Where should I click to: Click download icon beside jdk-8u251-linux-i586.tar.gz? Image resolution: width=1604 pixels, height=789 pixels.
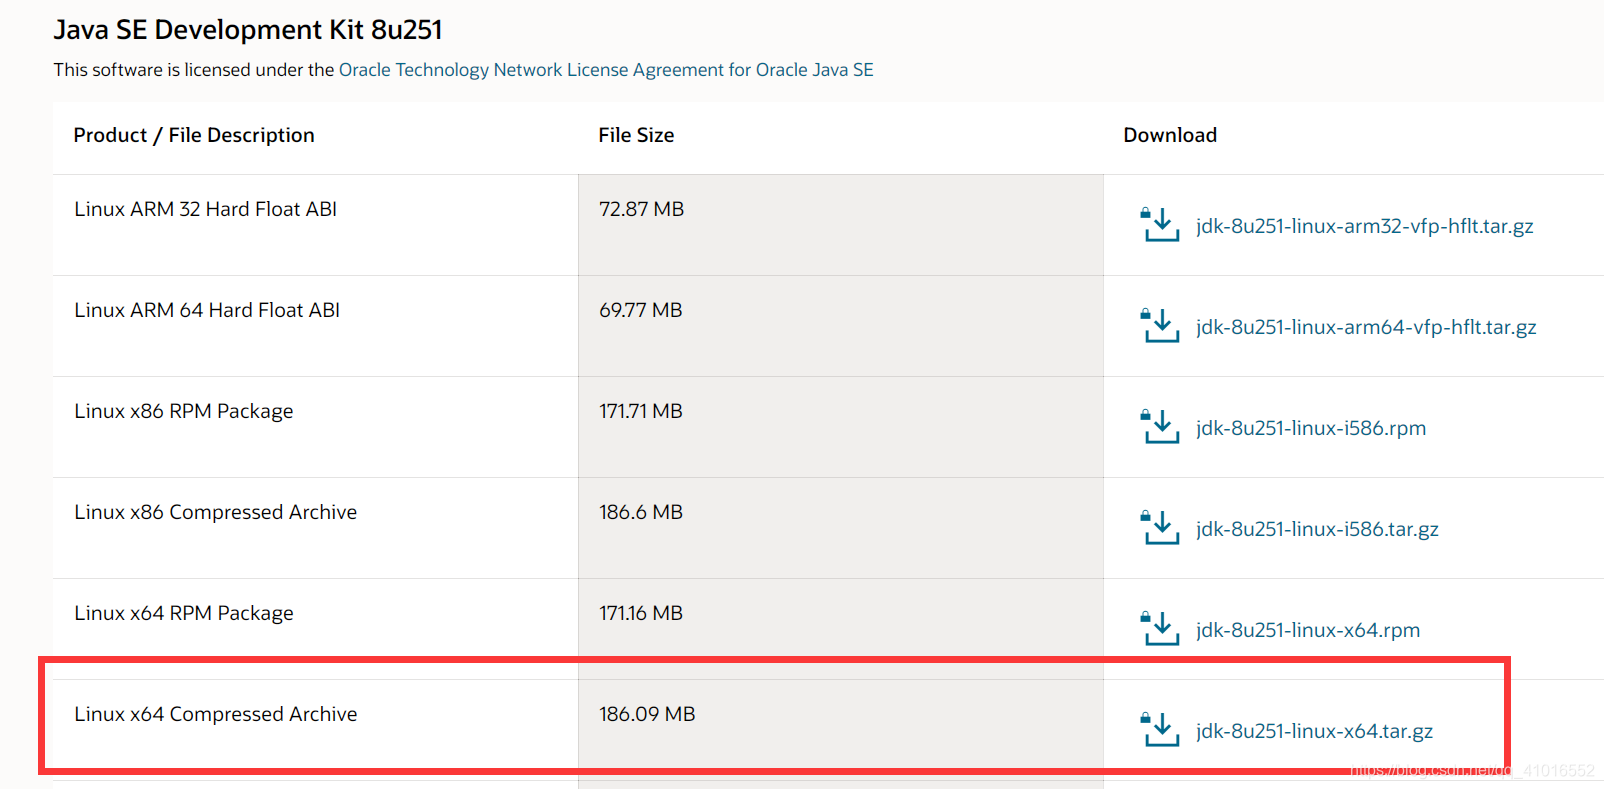click(x=1160, y=528)
